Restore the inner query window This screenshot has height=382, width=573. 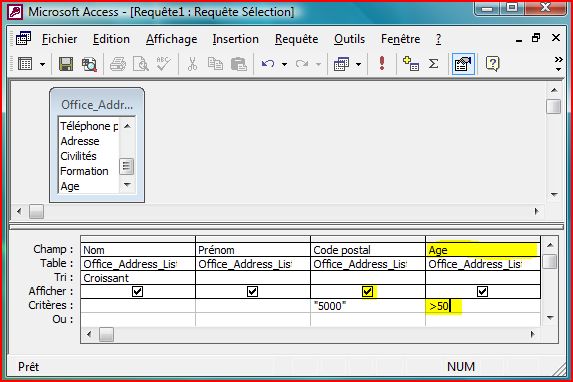[x=536, y=38]
